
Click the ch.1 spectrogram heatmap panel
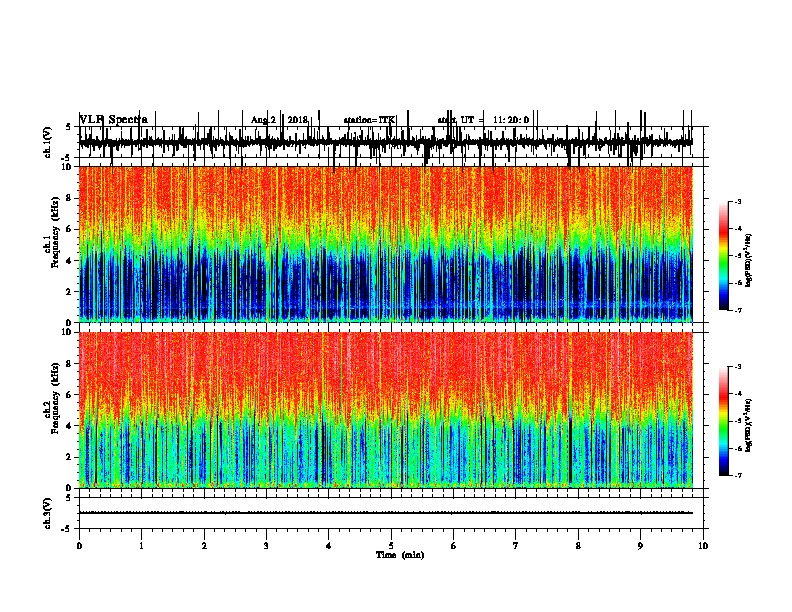(386, 244)
